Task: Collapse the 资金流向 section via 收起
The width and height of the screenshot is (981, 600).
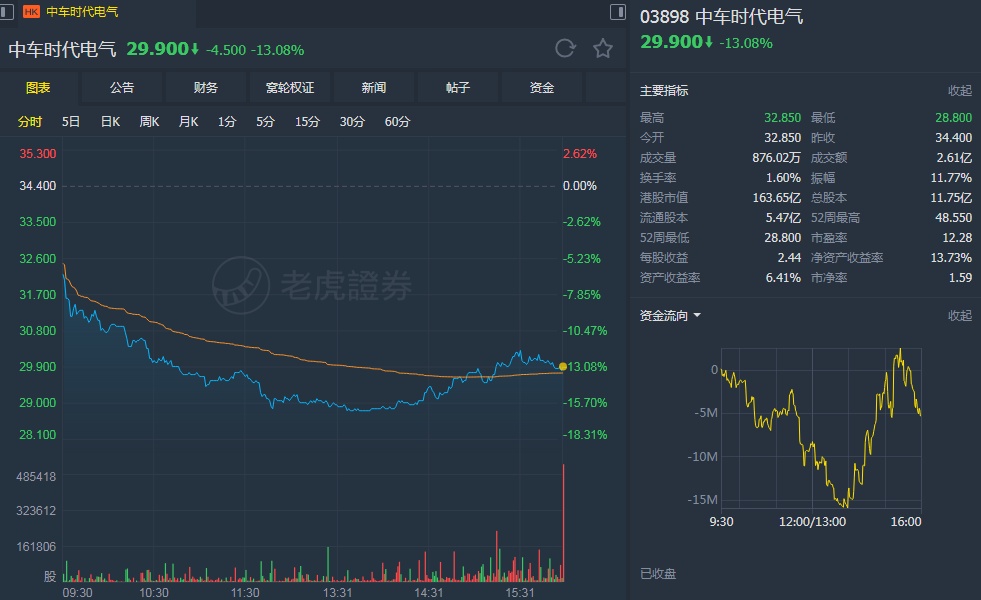Action: point(960,315)
